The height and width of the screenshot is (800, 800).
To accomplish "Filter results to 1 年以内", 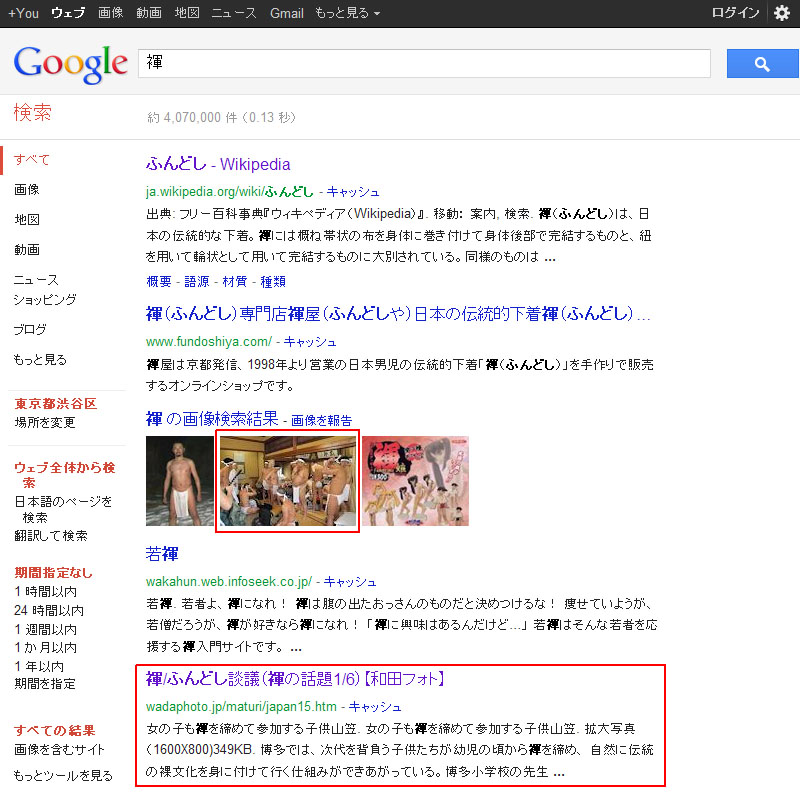I will point(39,666).
